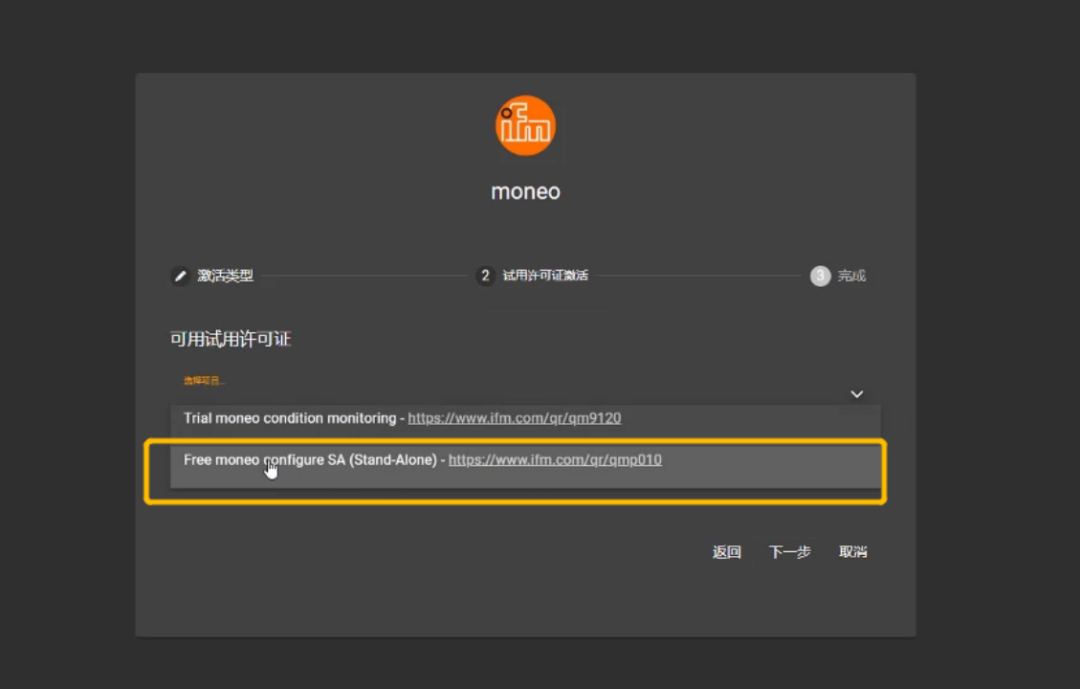Select the 完成 step label
The height and width of the screenshot is (689, 1080).
tap(852, 276)
